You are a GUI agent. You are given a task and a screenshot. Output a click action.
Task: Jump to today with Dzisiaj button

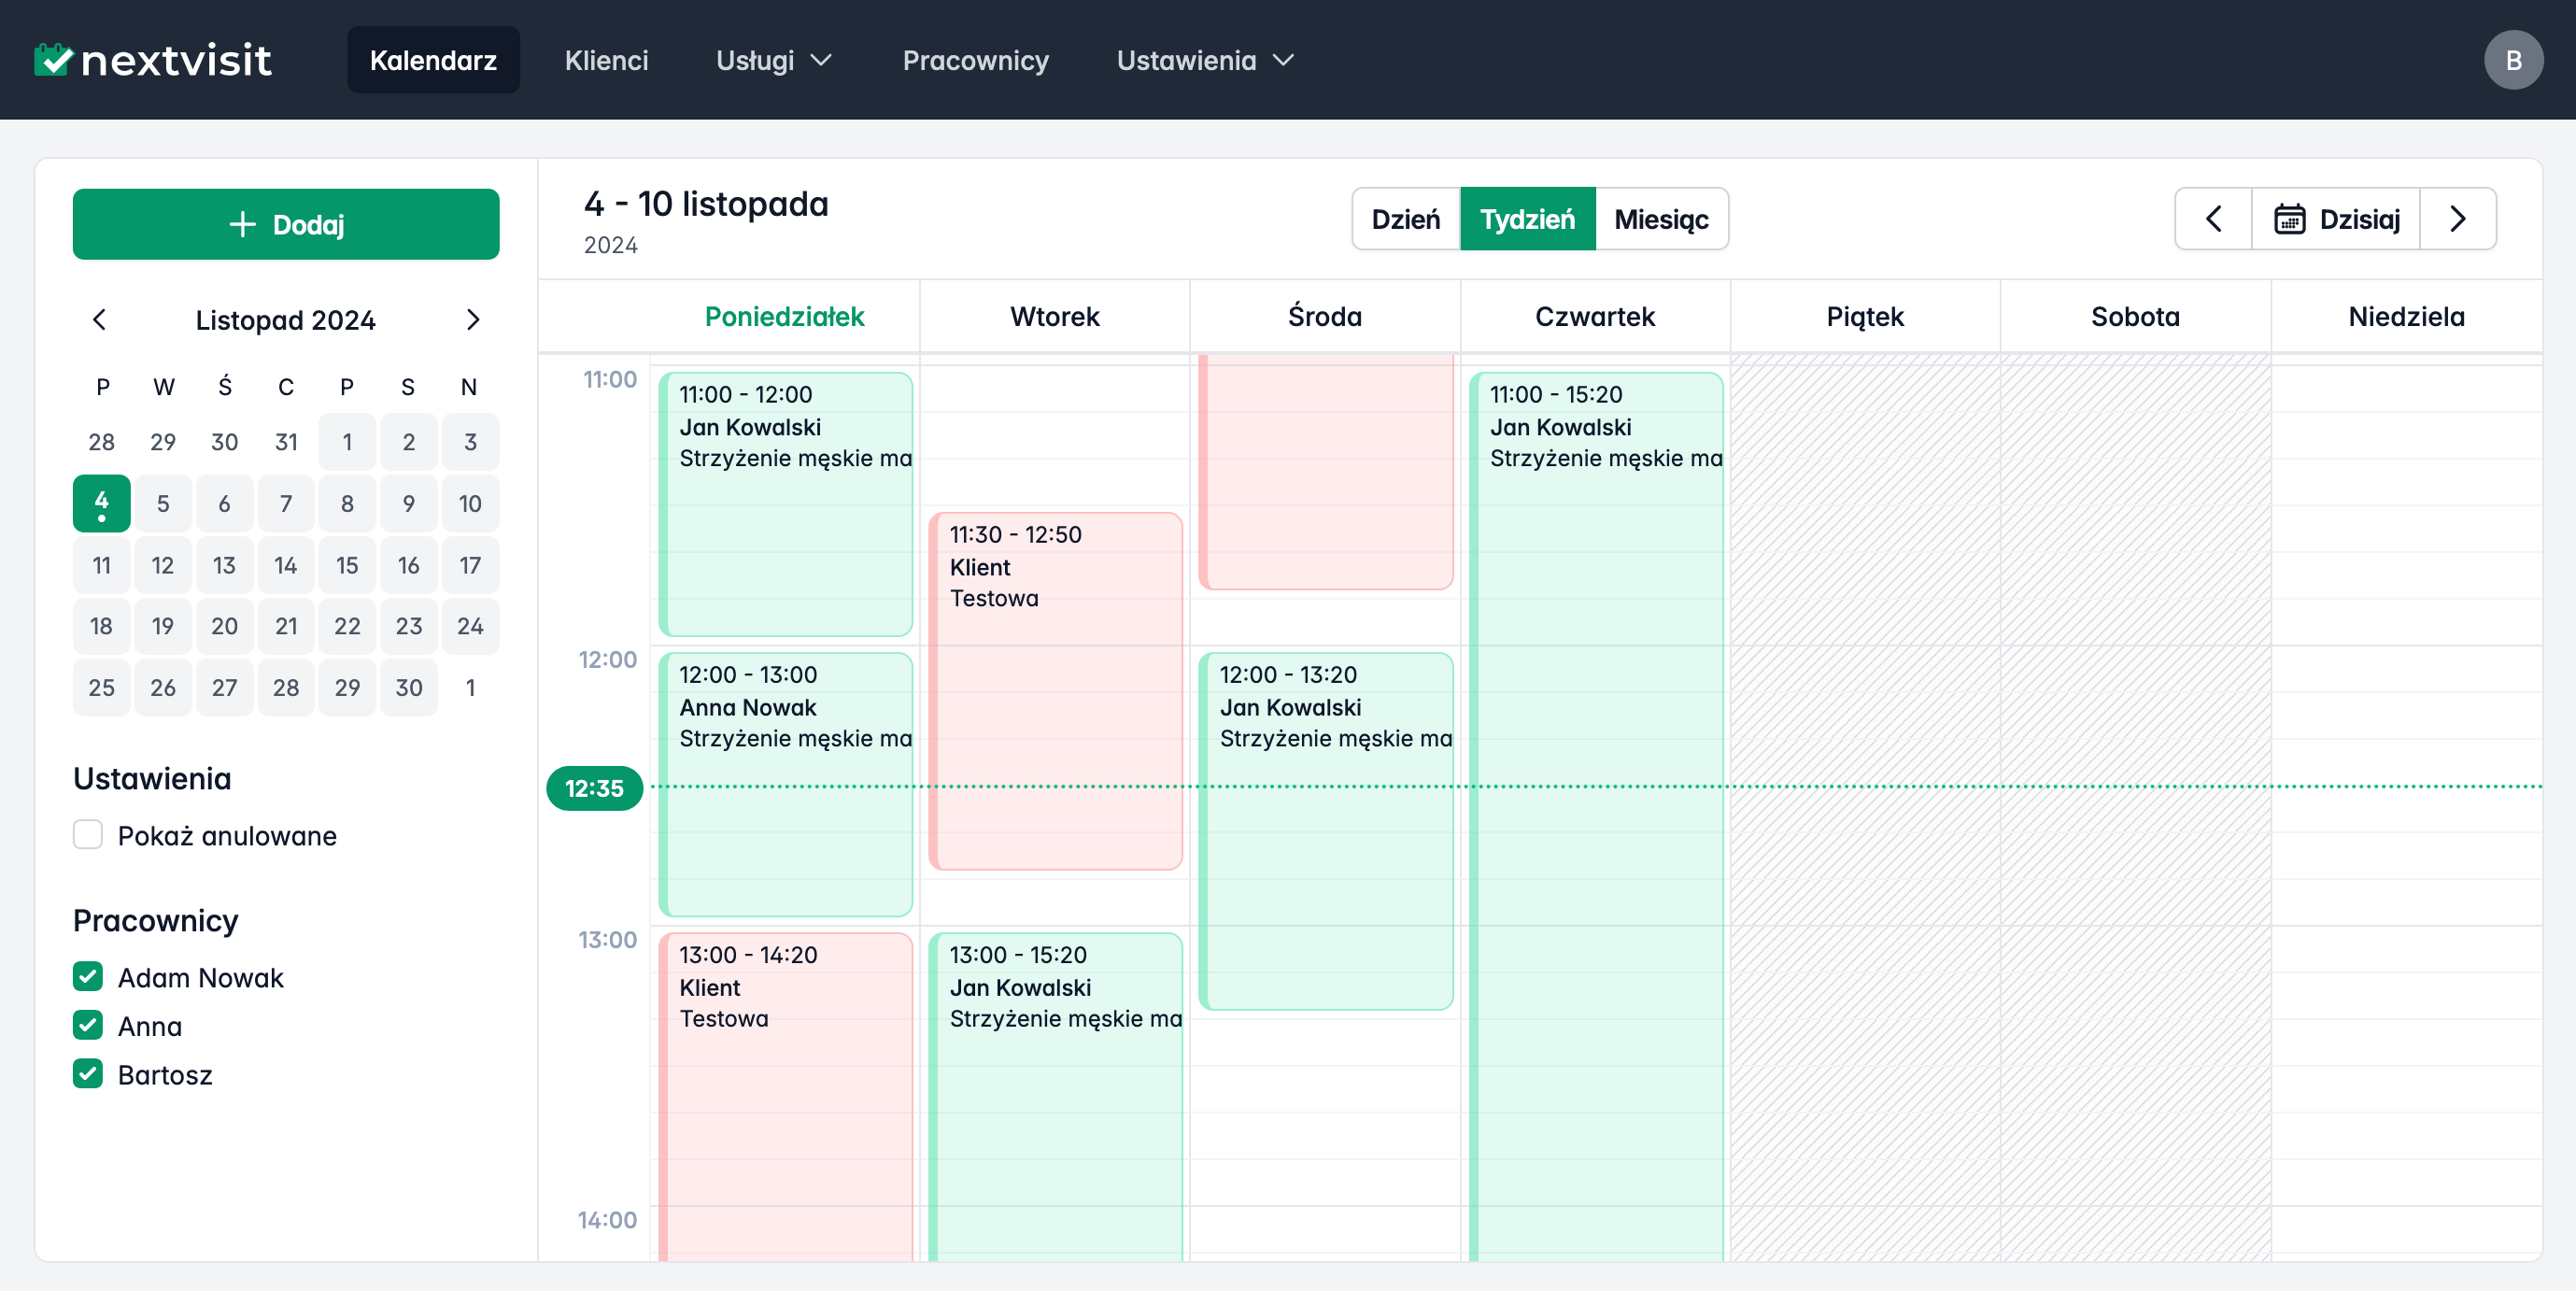2335,219
